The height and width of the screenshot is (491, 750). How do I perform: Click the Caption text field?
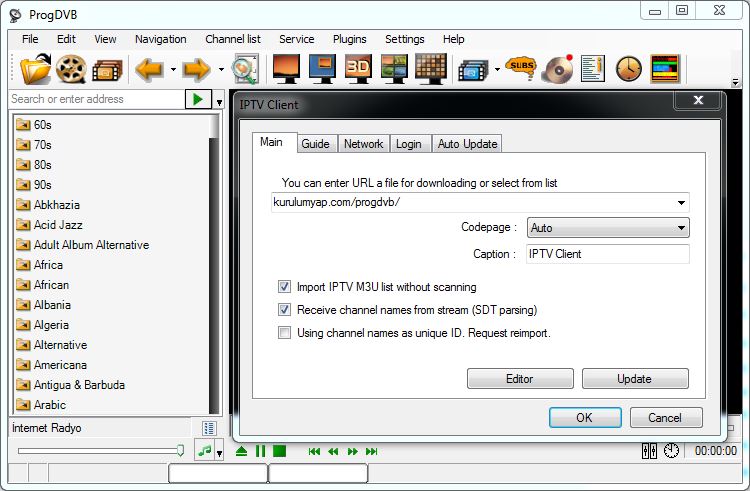(607, 254)
